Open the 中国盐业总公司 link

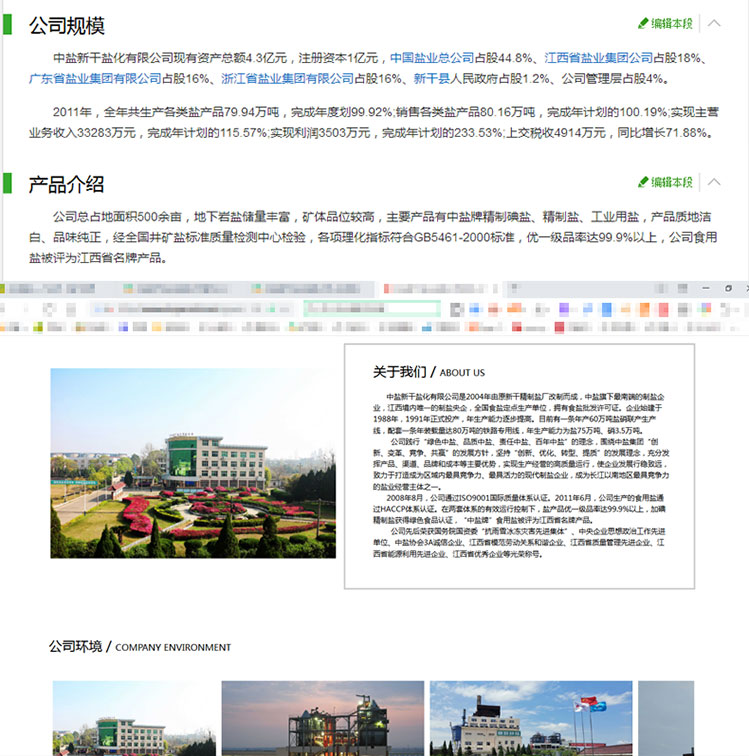click(432, 58)
